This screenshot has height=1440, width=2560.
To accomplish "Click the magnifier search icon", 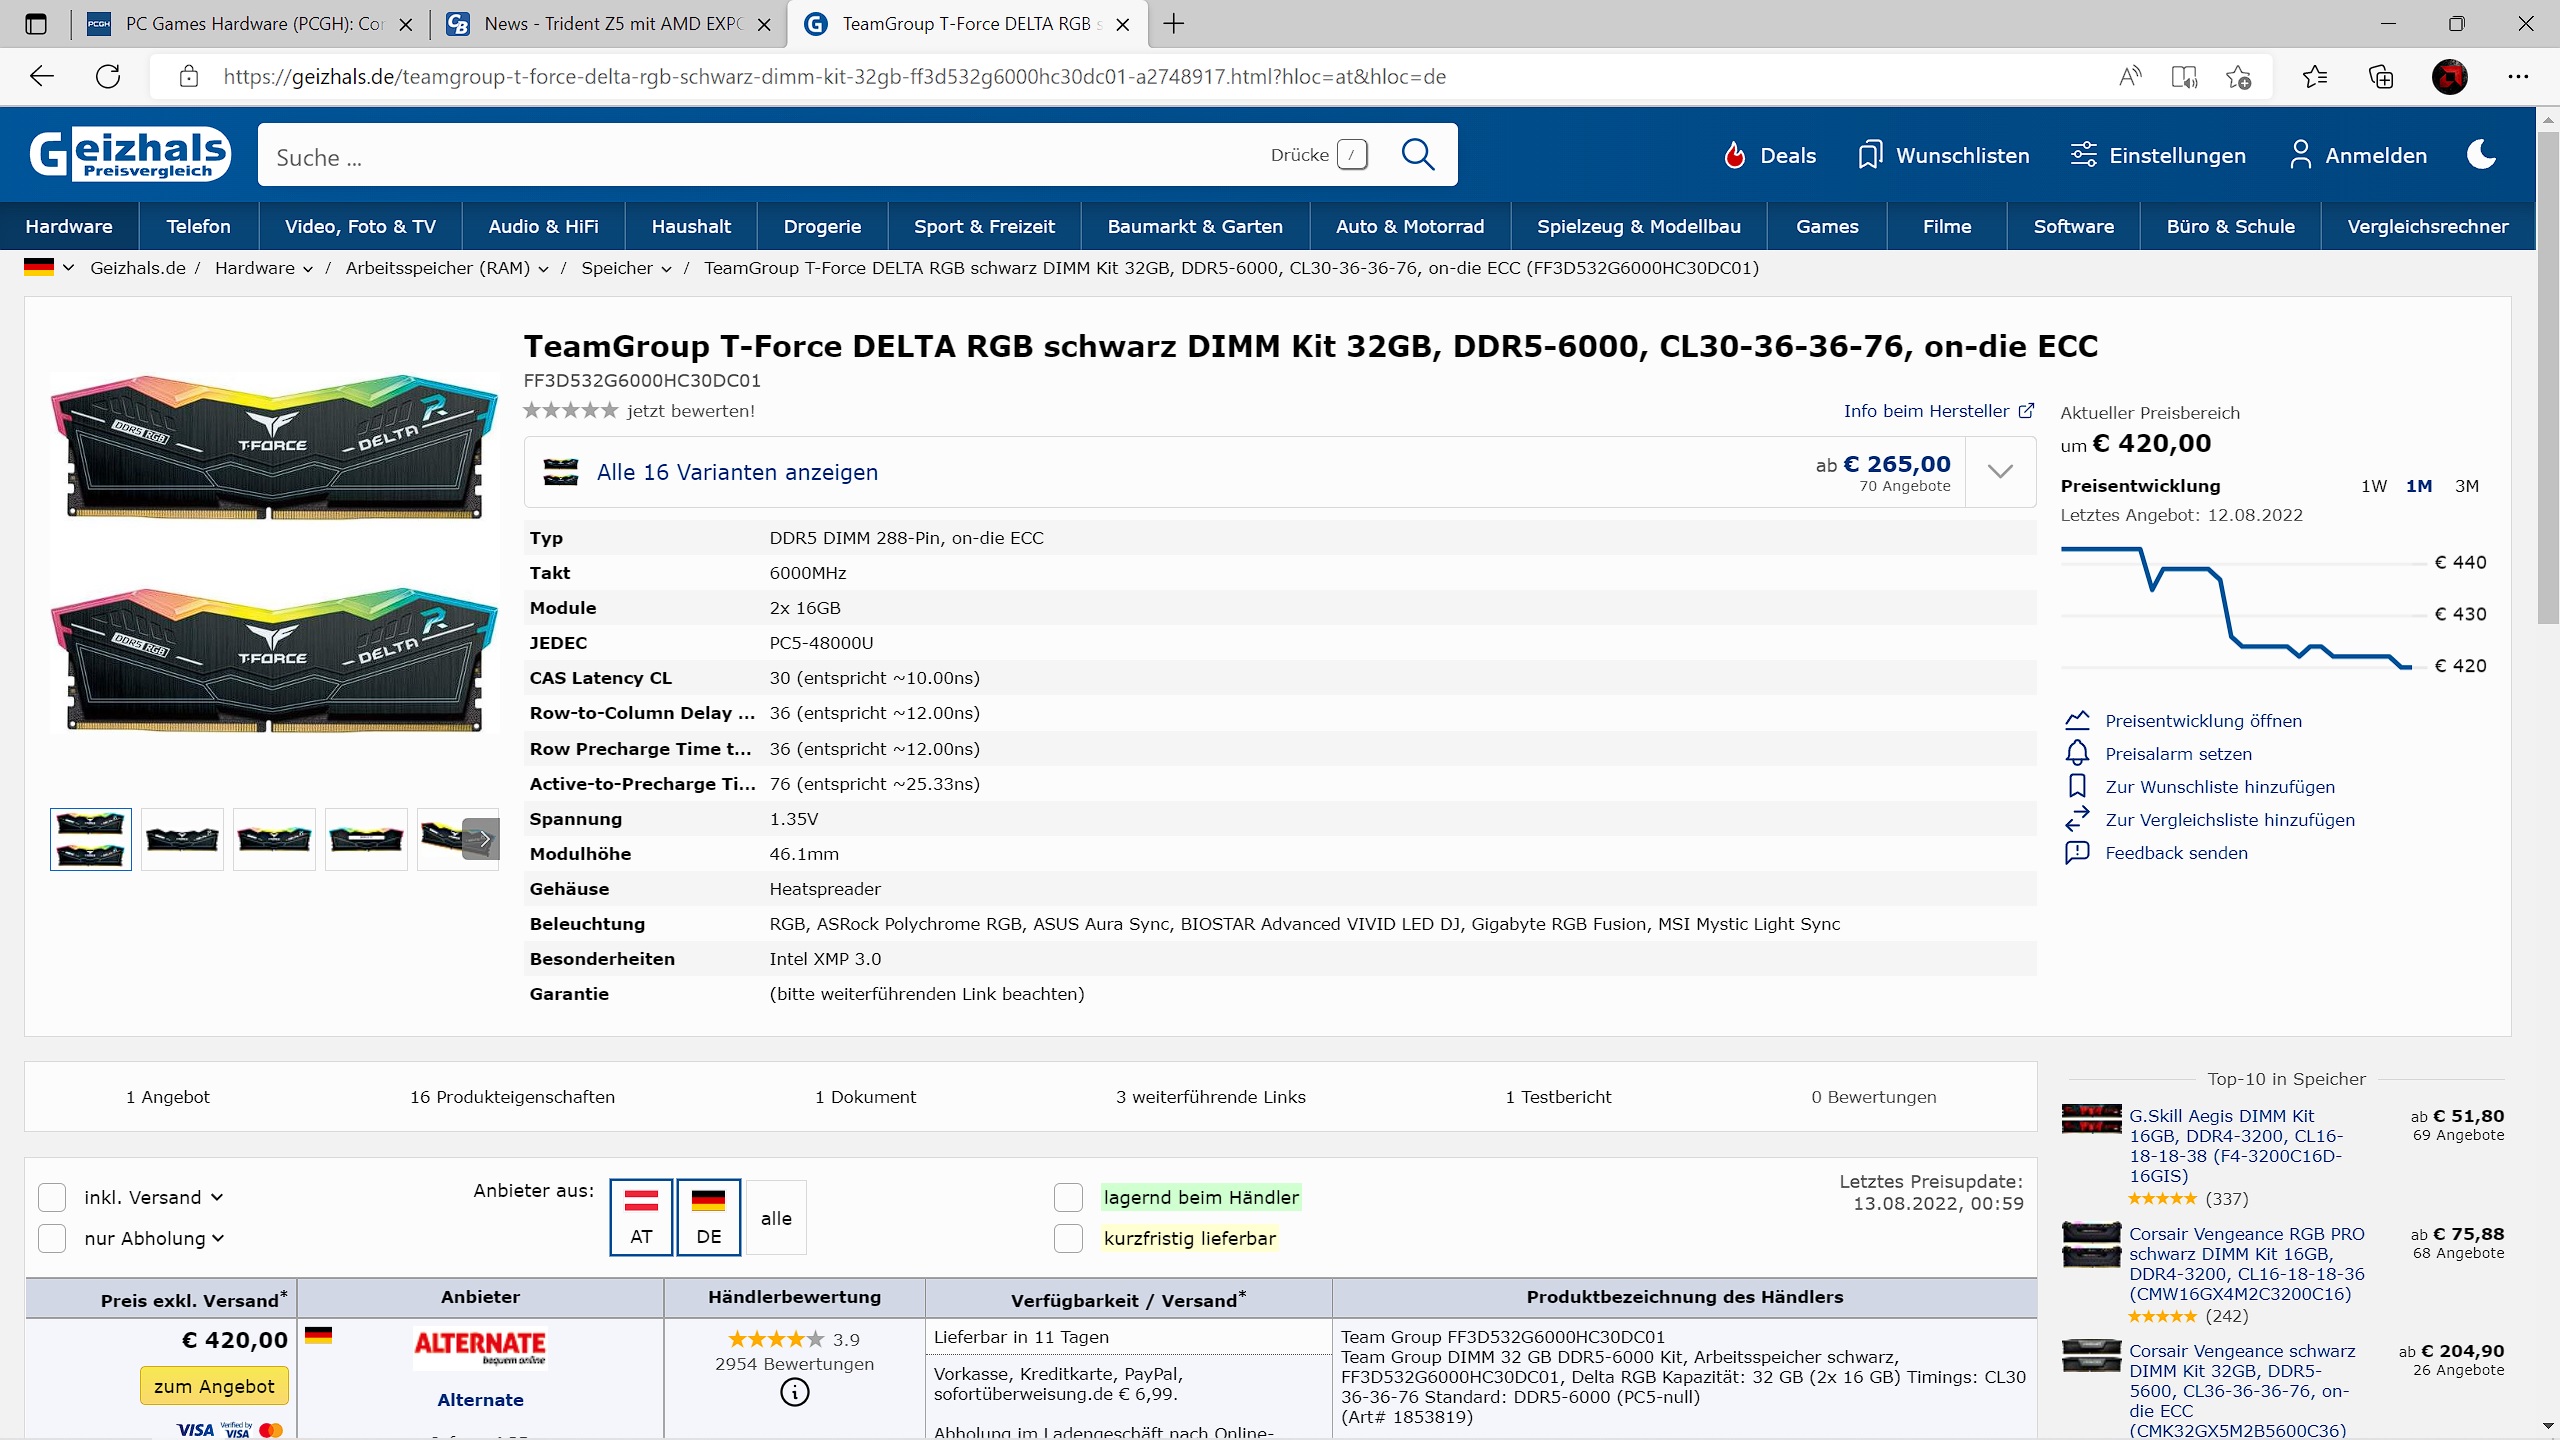I will 1417,155.
